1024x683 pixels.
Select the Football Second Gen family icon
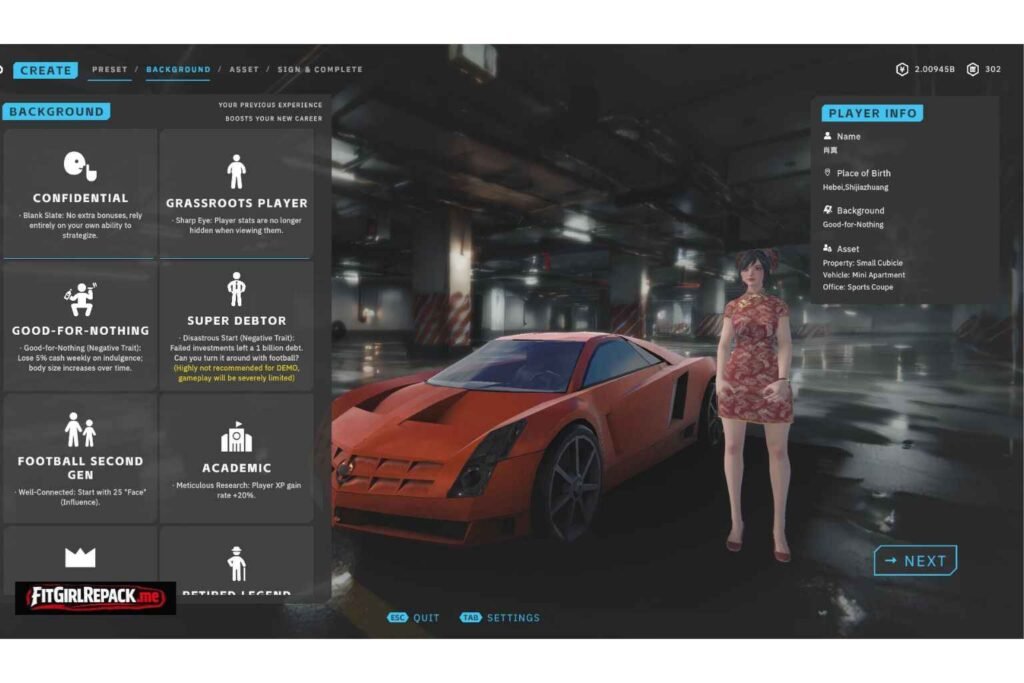[80, 430]
